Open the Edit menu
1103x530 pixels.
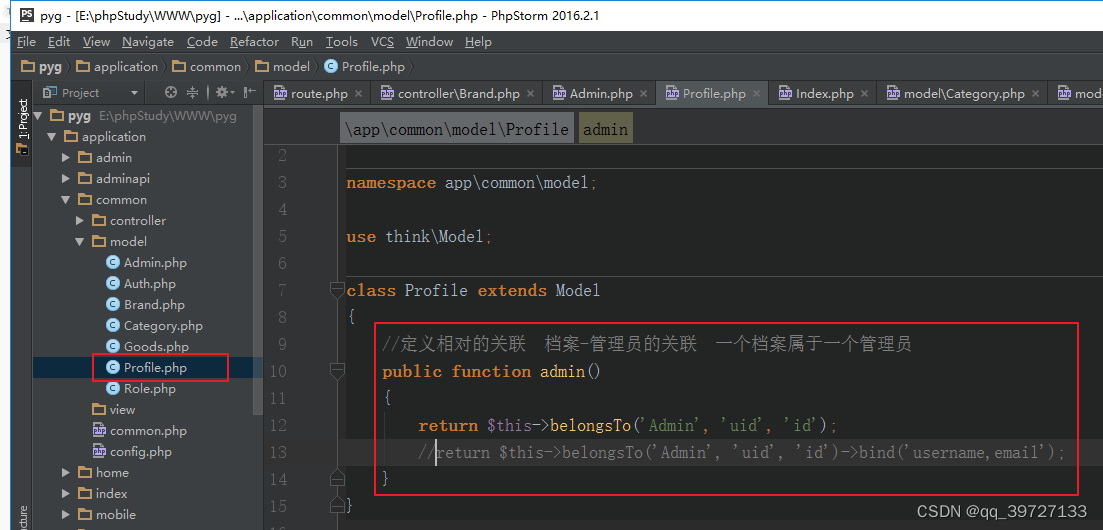[x=59, y=42]
